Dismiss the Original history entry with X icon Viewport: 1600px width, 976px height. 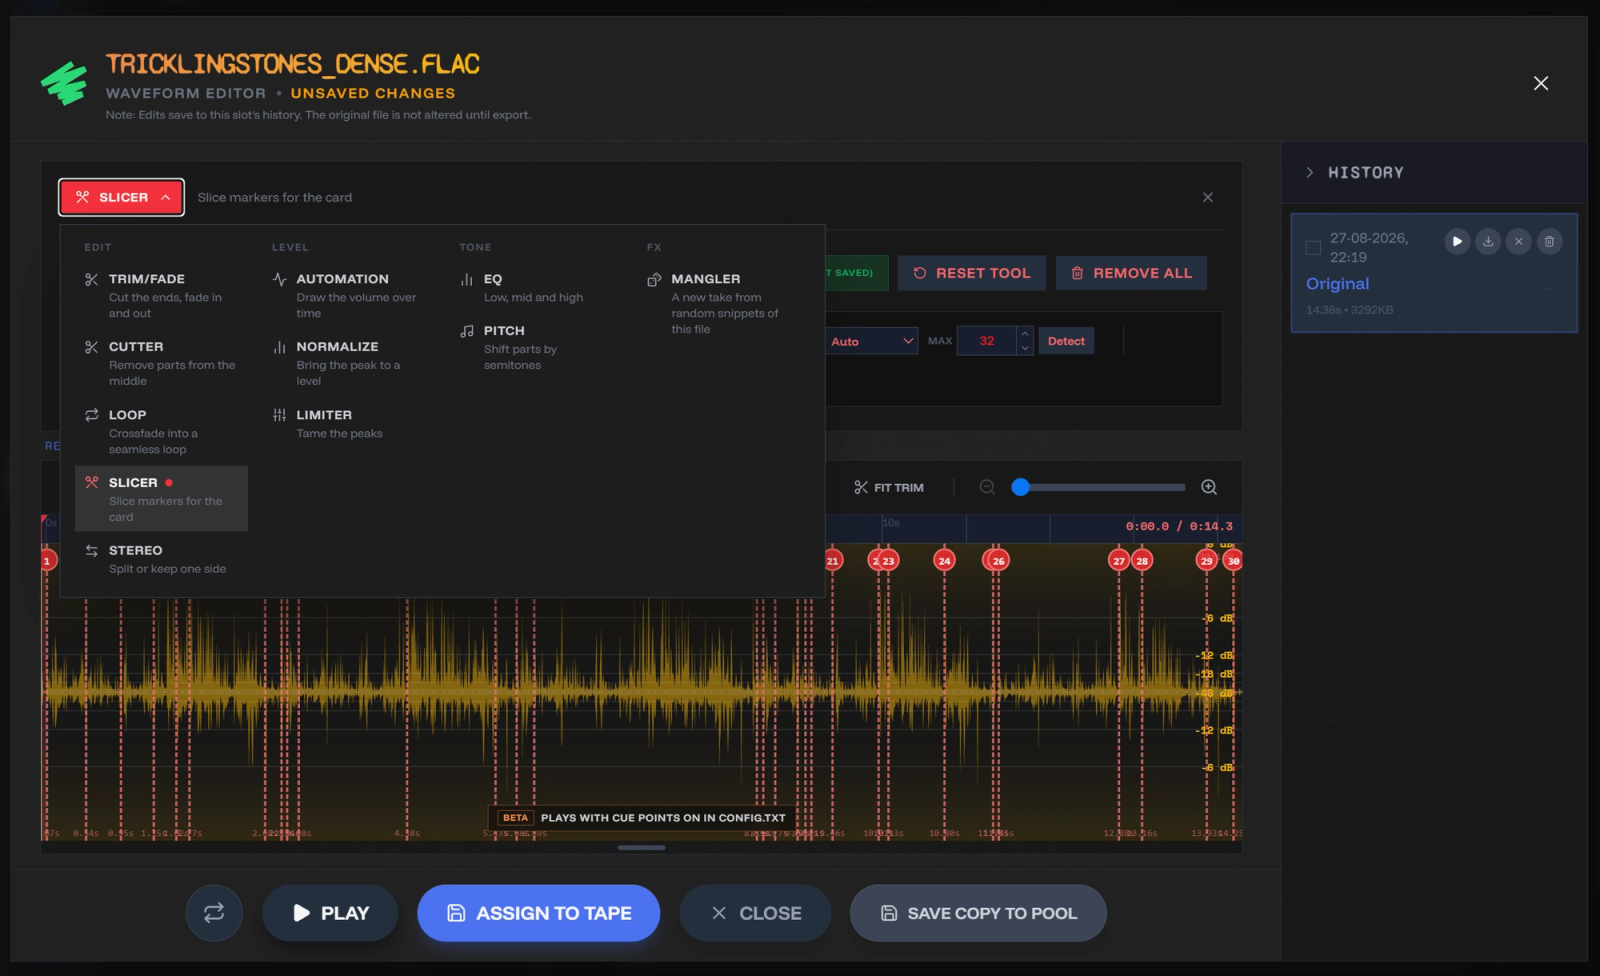1518,241
